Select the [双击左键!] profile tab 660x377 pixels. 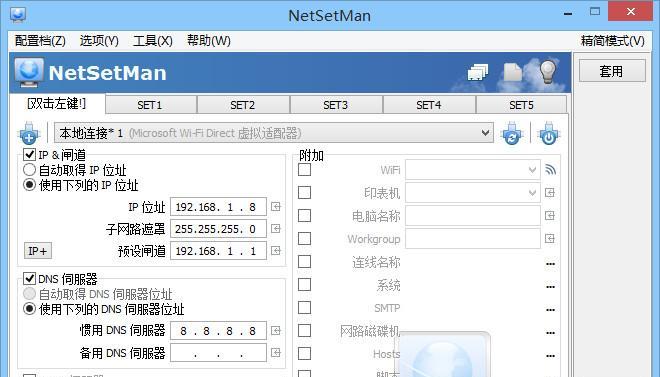click(x=57, y=104)
